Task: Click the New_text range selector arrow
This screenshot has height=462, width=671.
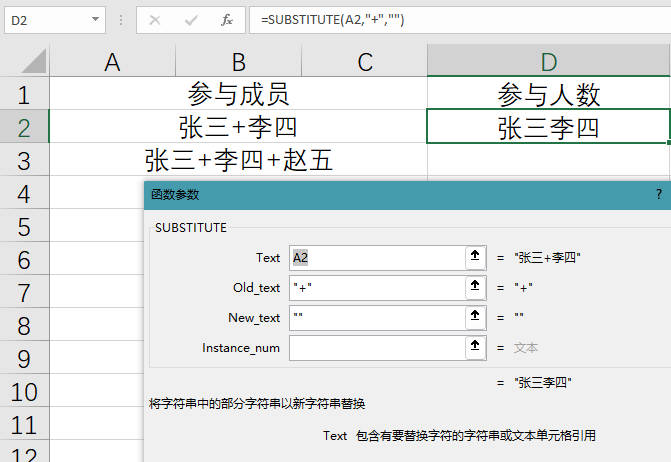Action: point(473,317)
